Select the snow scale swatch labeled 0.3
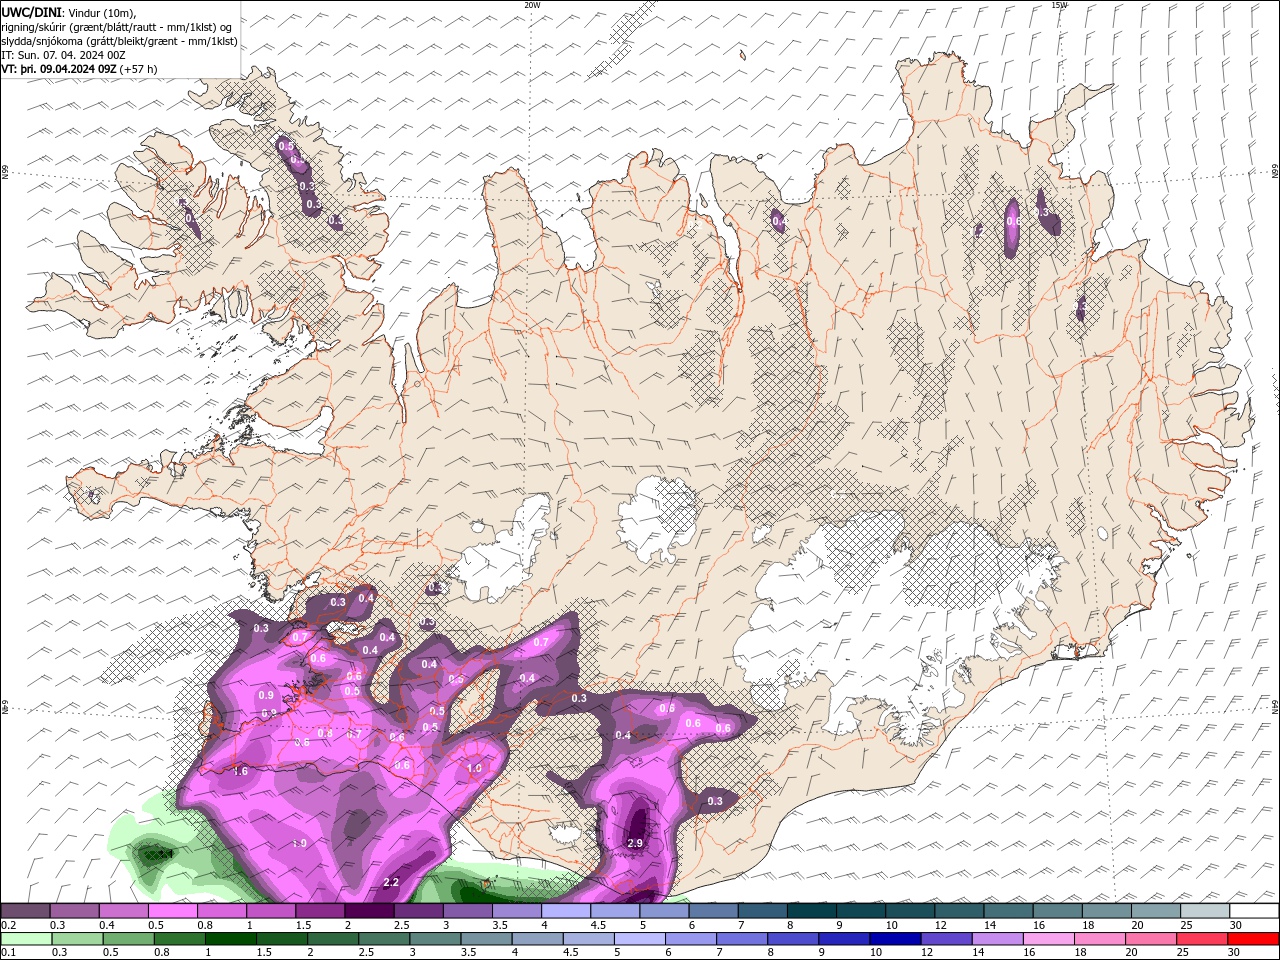1280x960 pixels. click(x=74, y=911)
